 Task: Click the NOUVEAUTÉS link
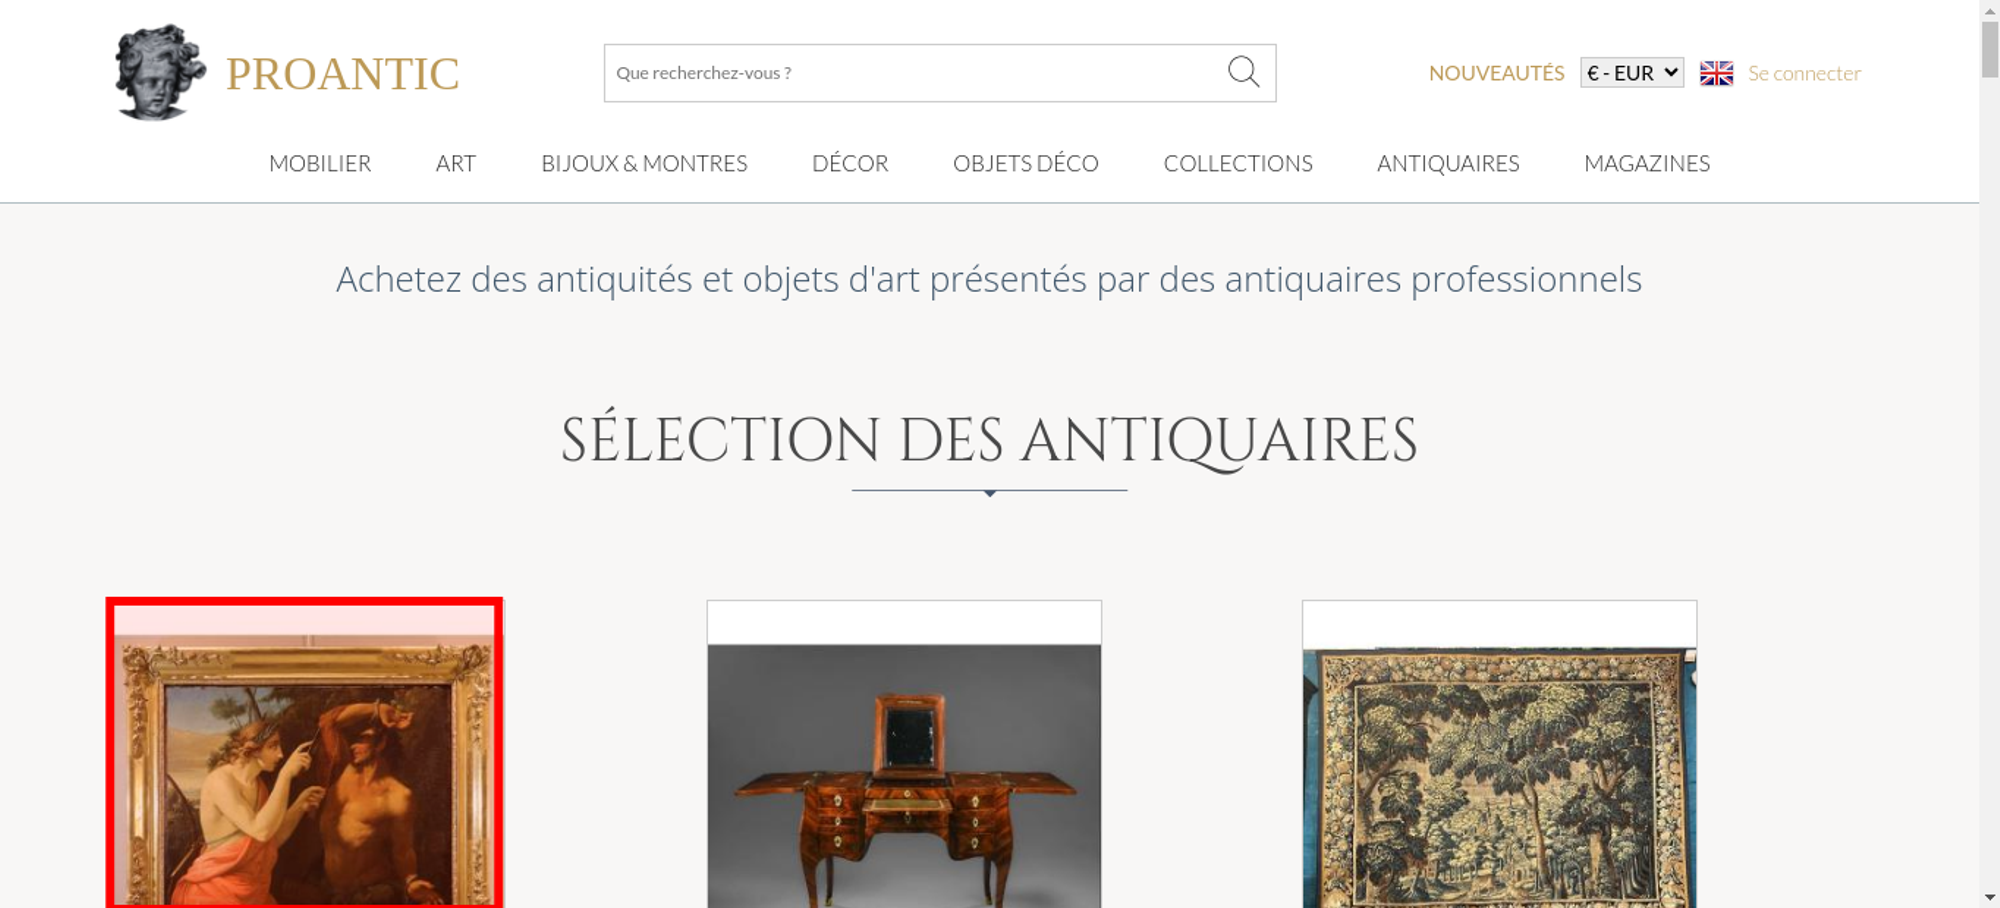[1496, 73]
